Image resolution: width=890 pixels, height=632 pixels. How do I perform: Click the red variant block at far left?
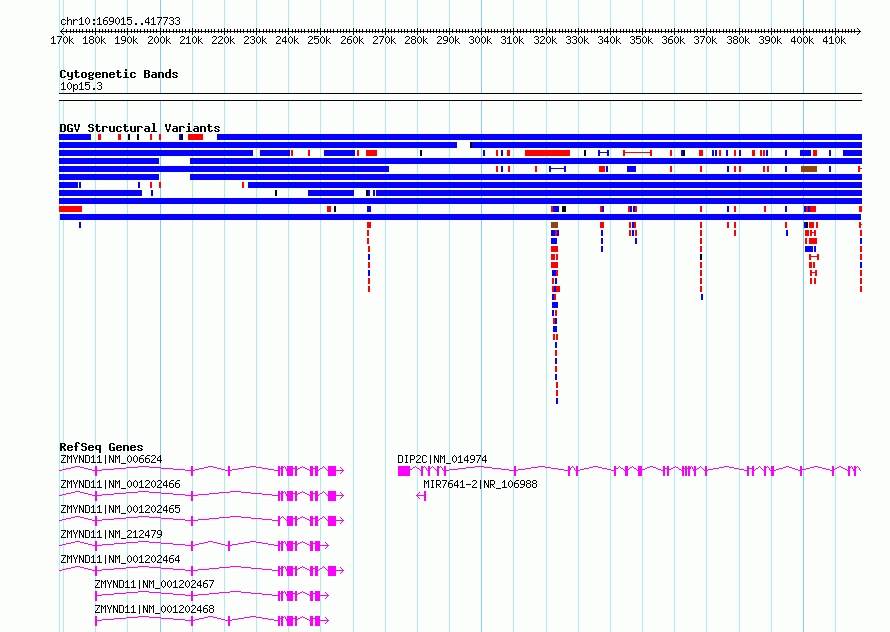[70, 209]
